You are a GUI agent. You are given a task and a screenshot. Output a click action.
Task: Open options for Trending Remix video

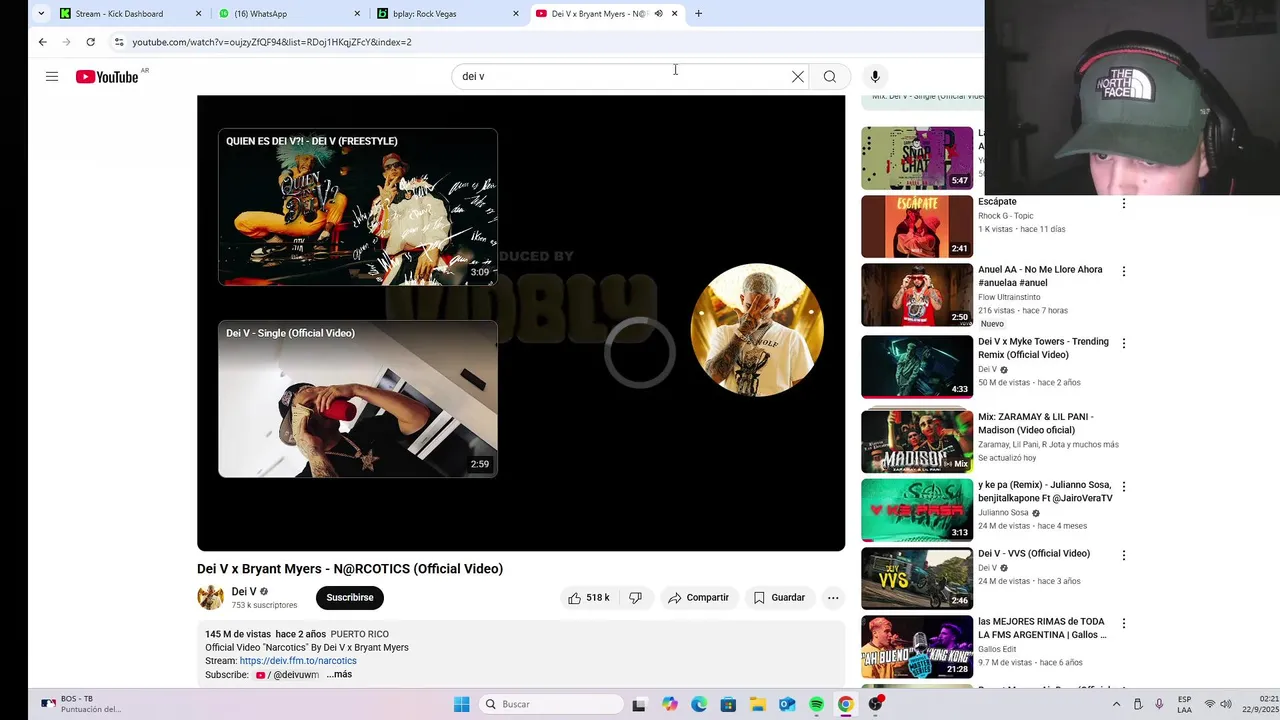point(1124,343)
